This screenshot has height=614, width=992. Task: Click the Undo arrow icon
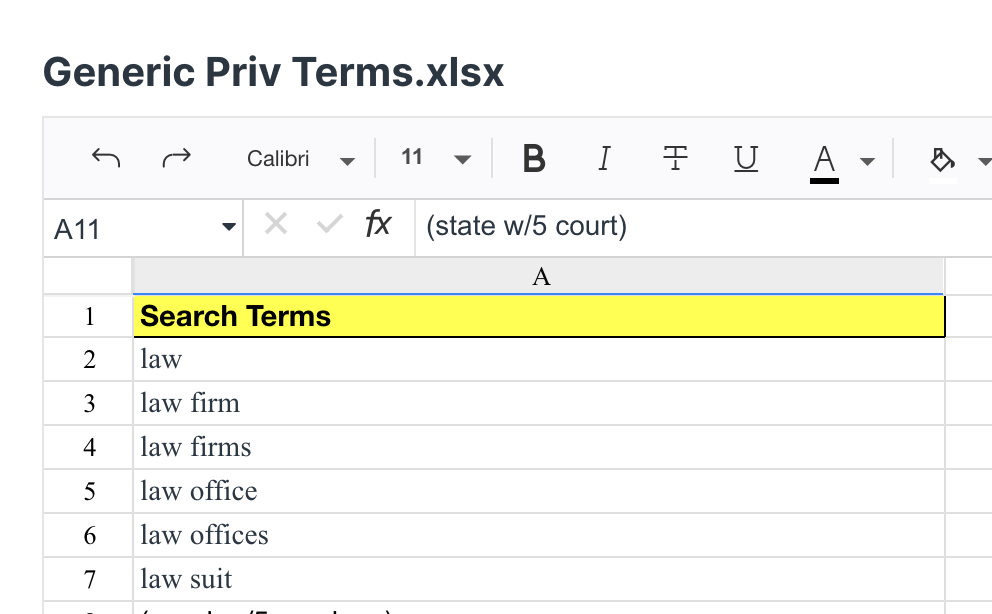point(106,158)
